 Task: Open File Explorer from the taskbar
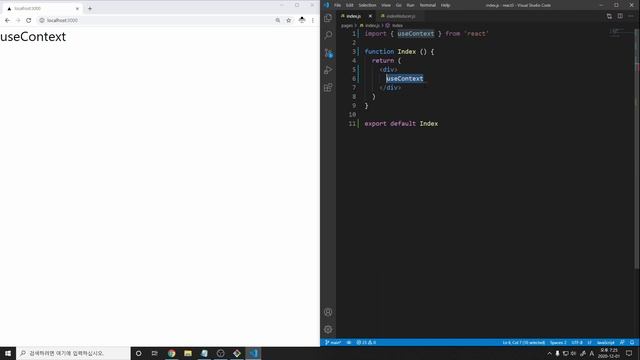coord(188,353)
